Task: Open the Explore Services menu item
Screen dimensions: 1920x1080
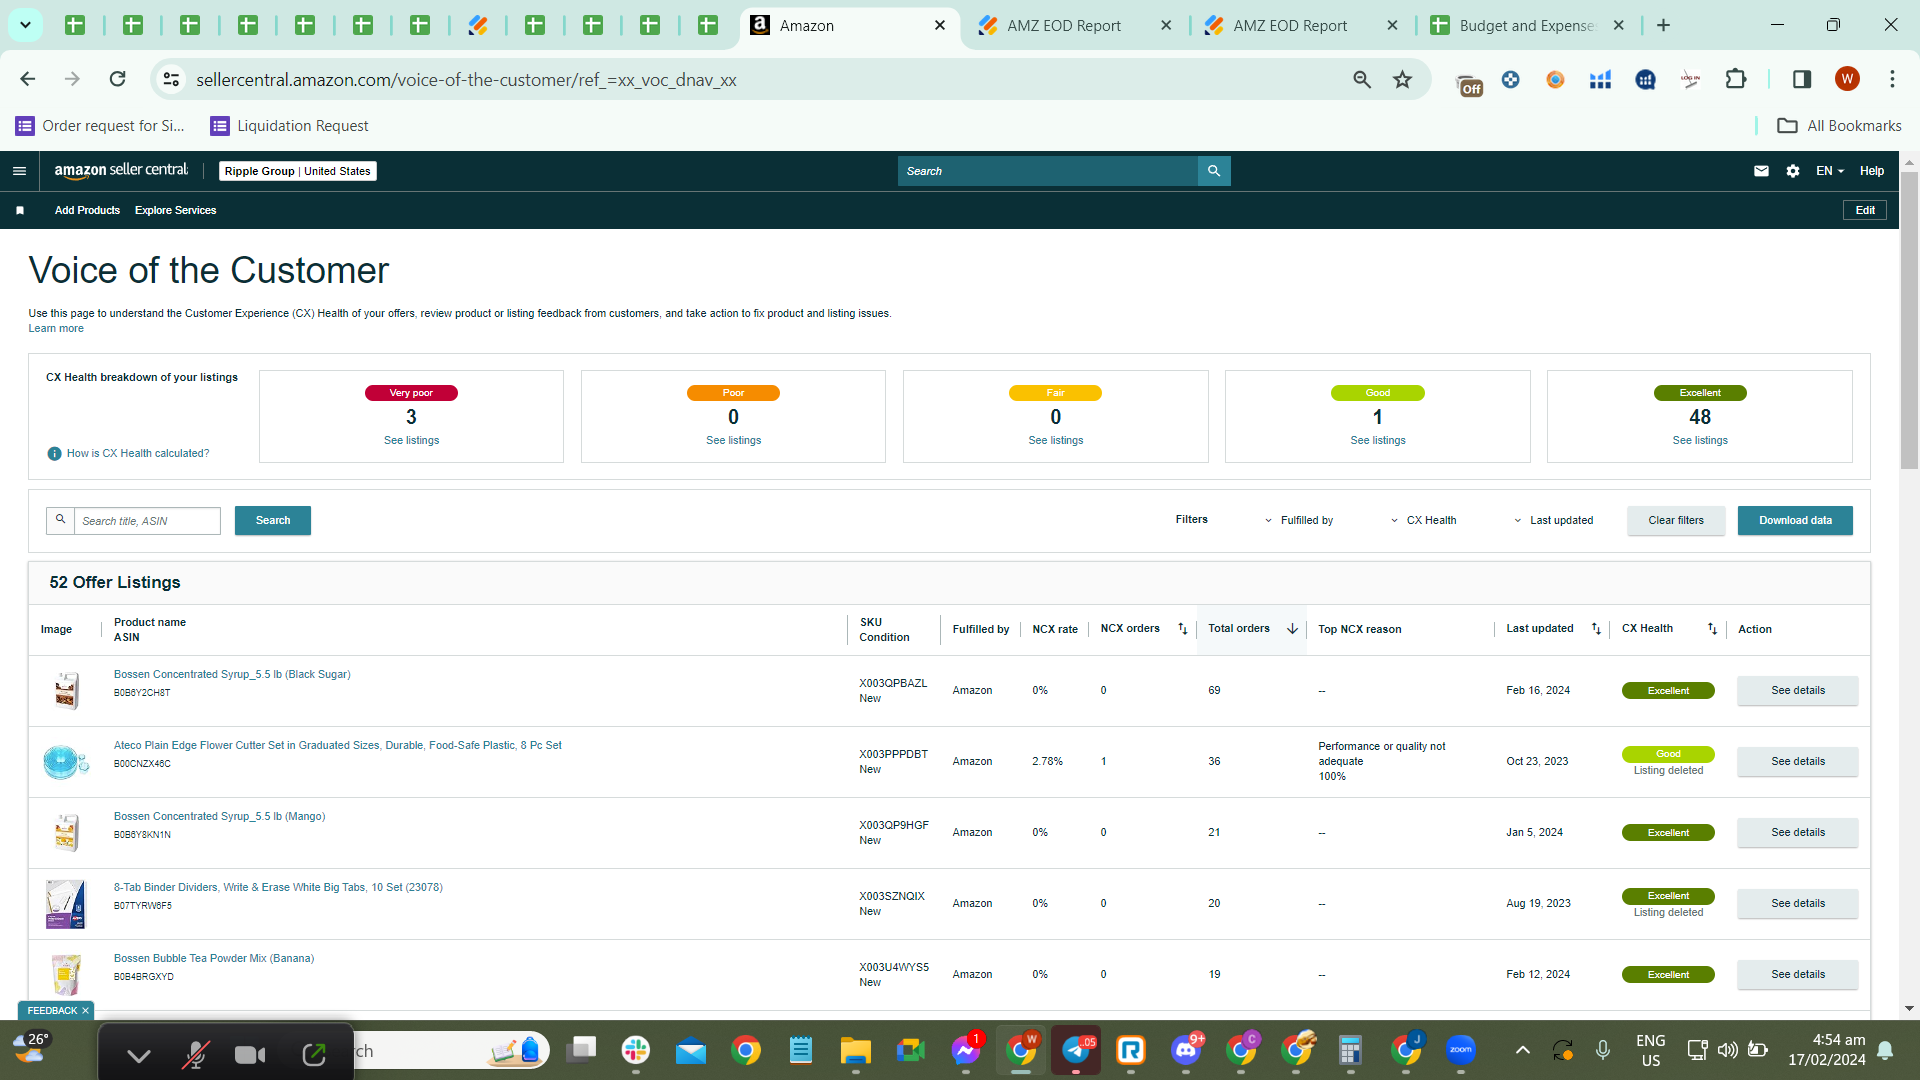Action: click(x=175, y=210)
